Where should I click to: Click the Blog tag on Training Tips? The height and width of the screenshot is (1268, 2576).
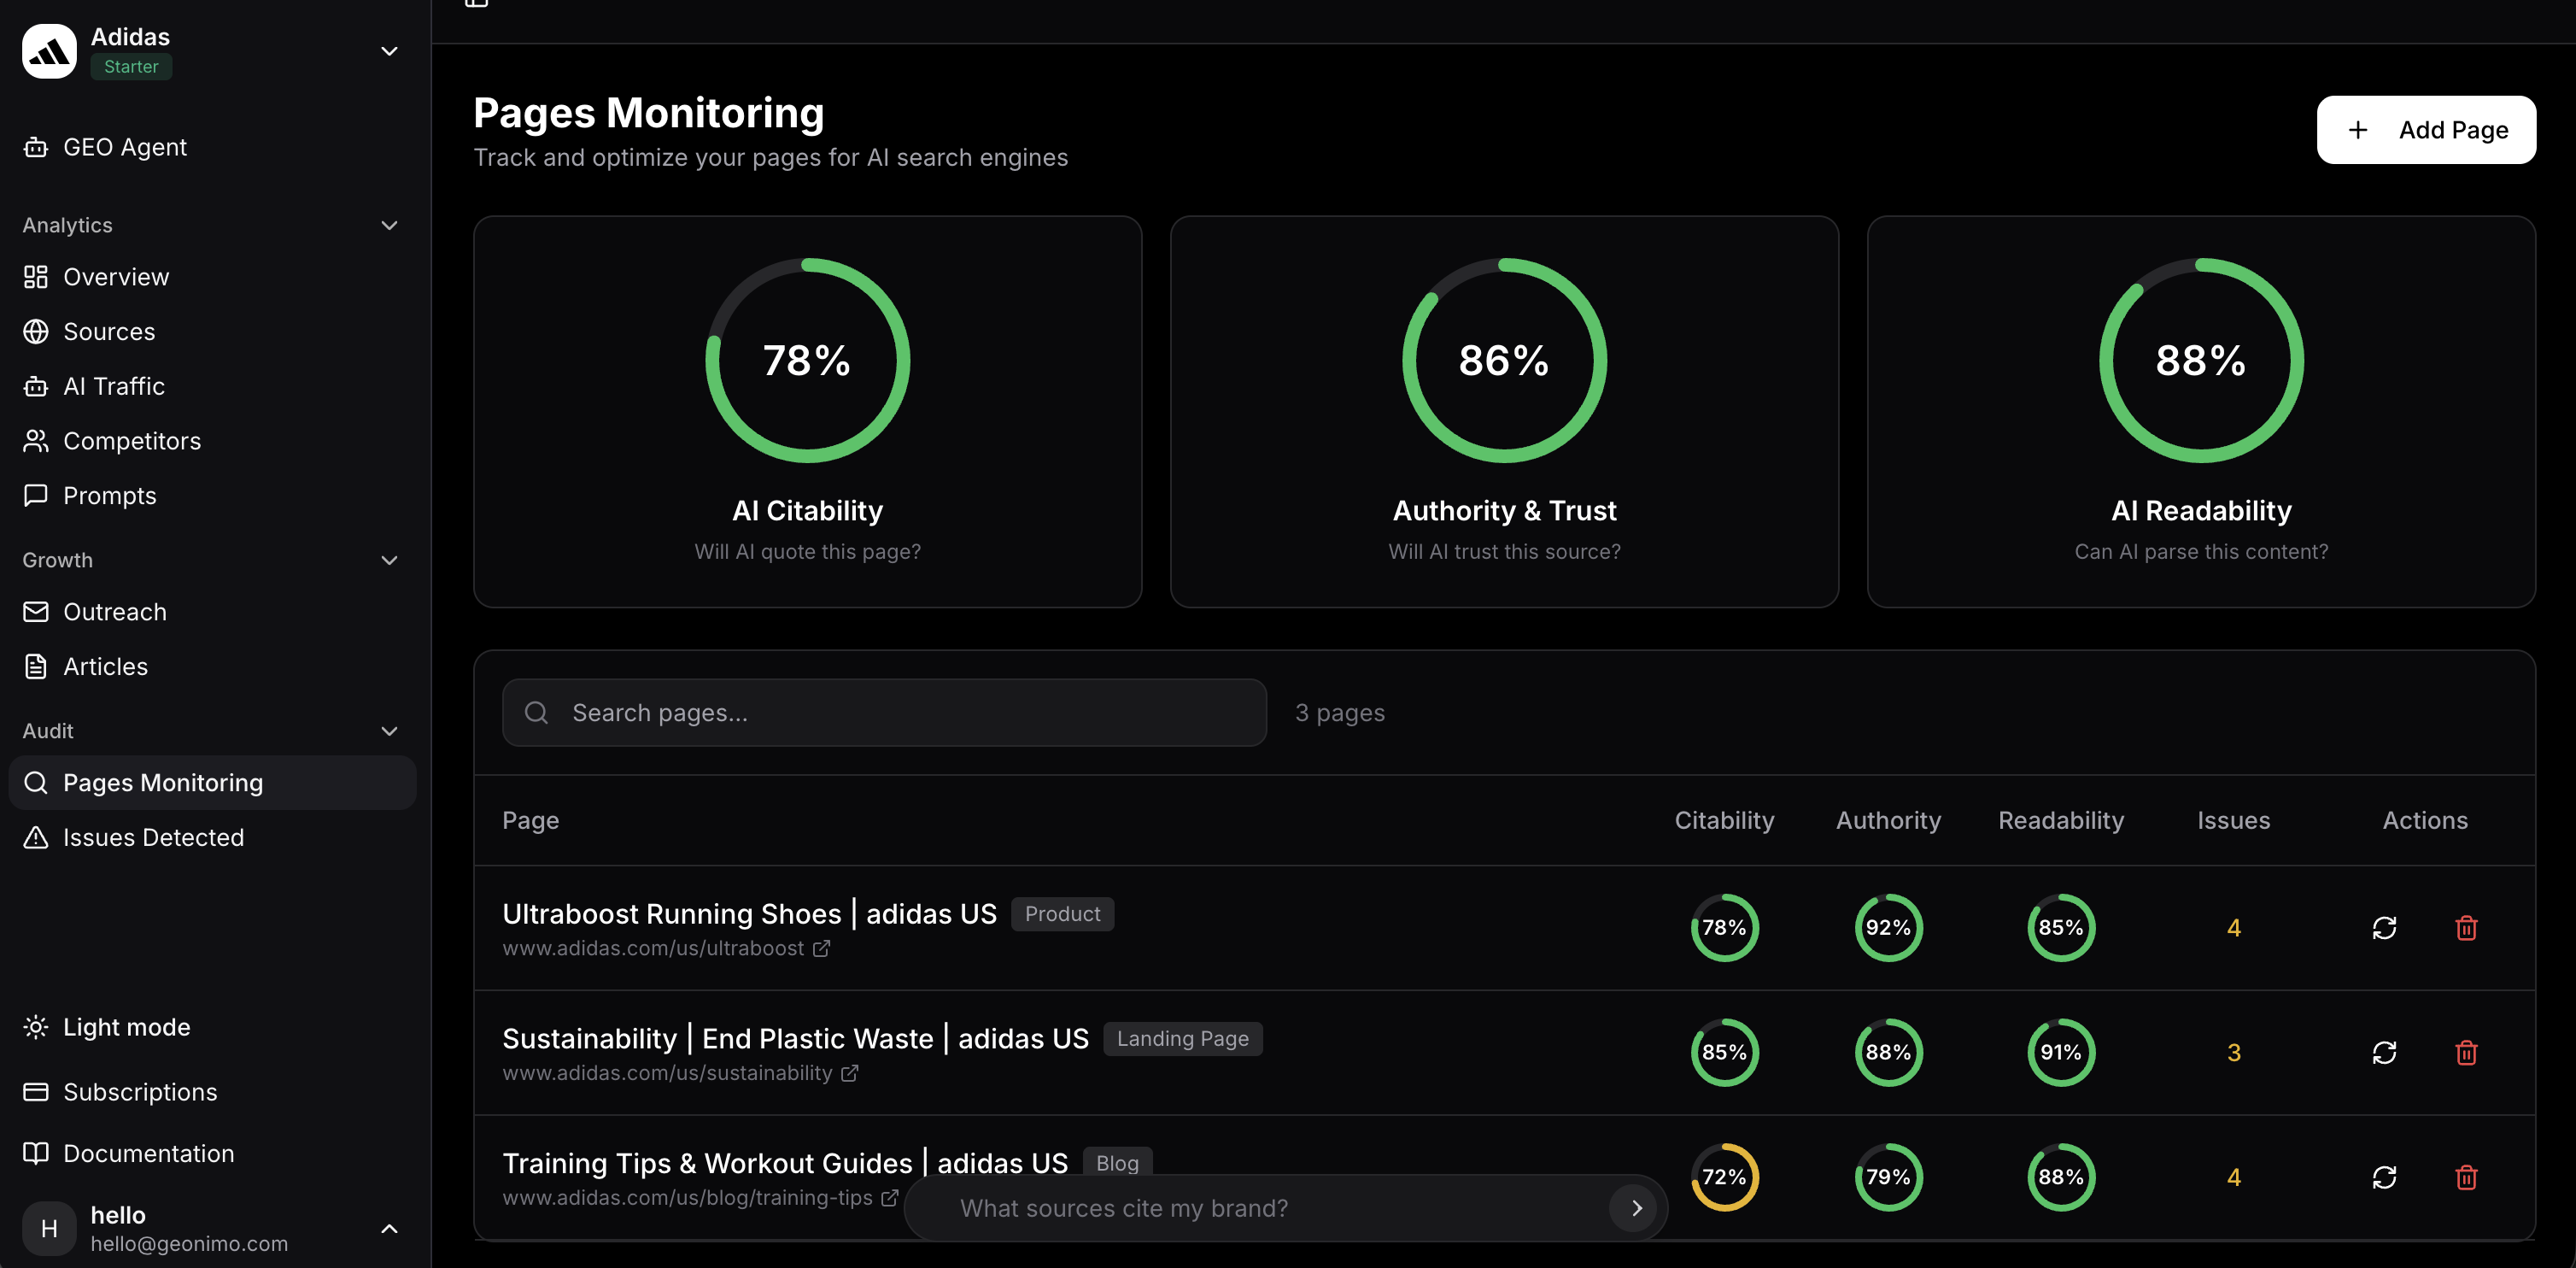[1117, 1163]
